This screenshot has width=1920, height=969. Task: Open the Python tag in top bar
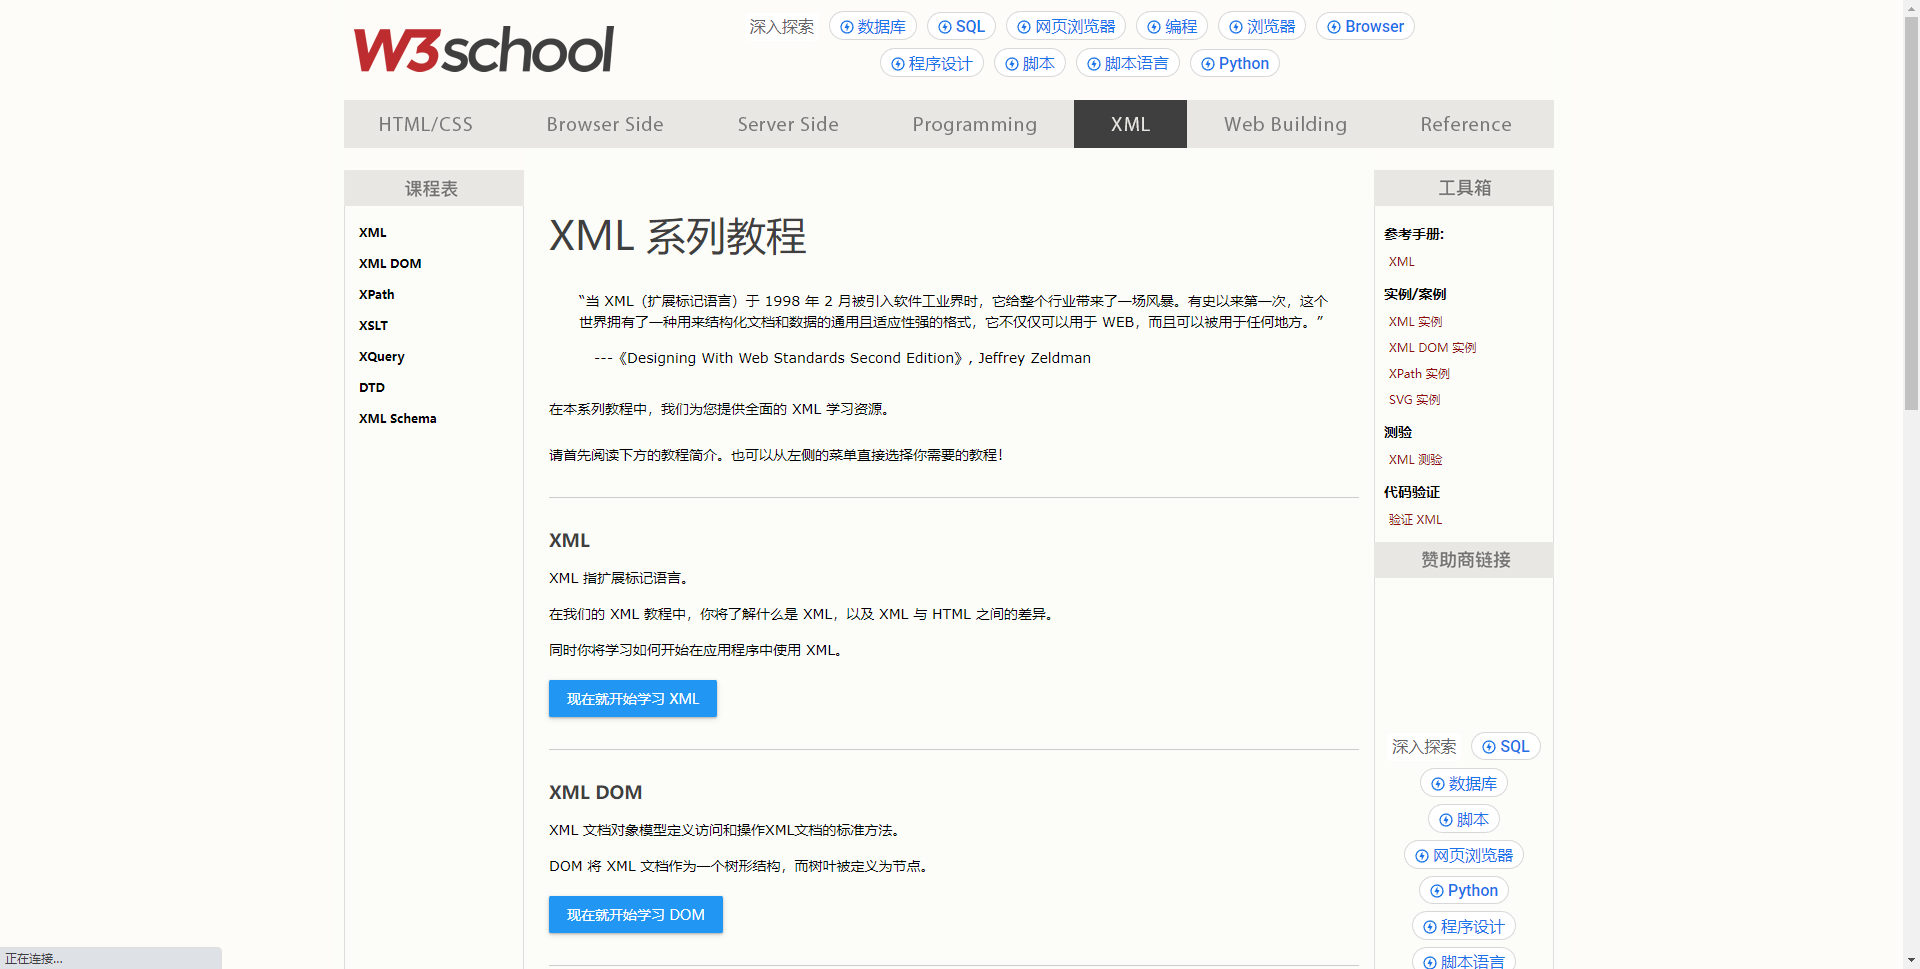(1235, 63)
